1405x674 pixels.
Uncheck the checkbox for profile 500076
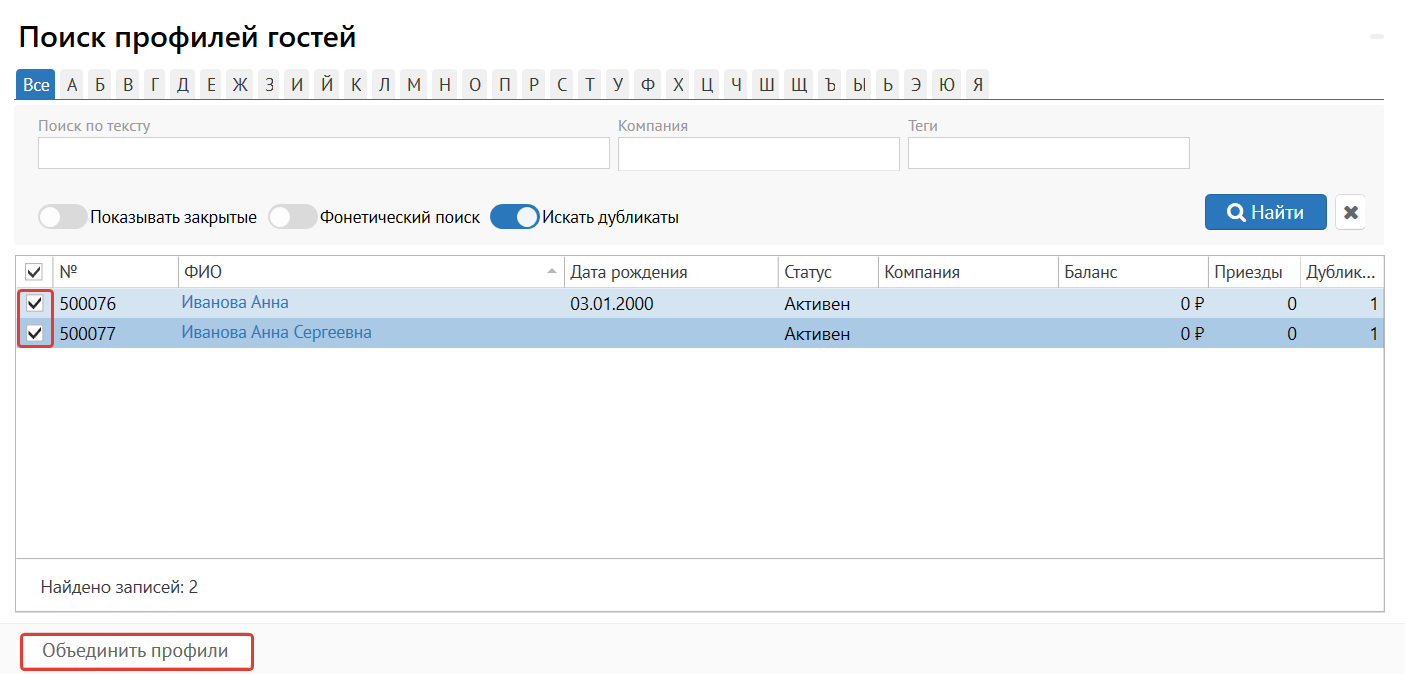[x=34, y=304]
